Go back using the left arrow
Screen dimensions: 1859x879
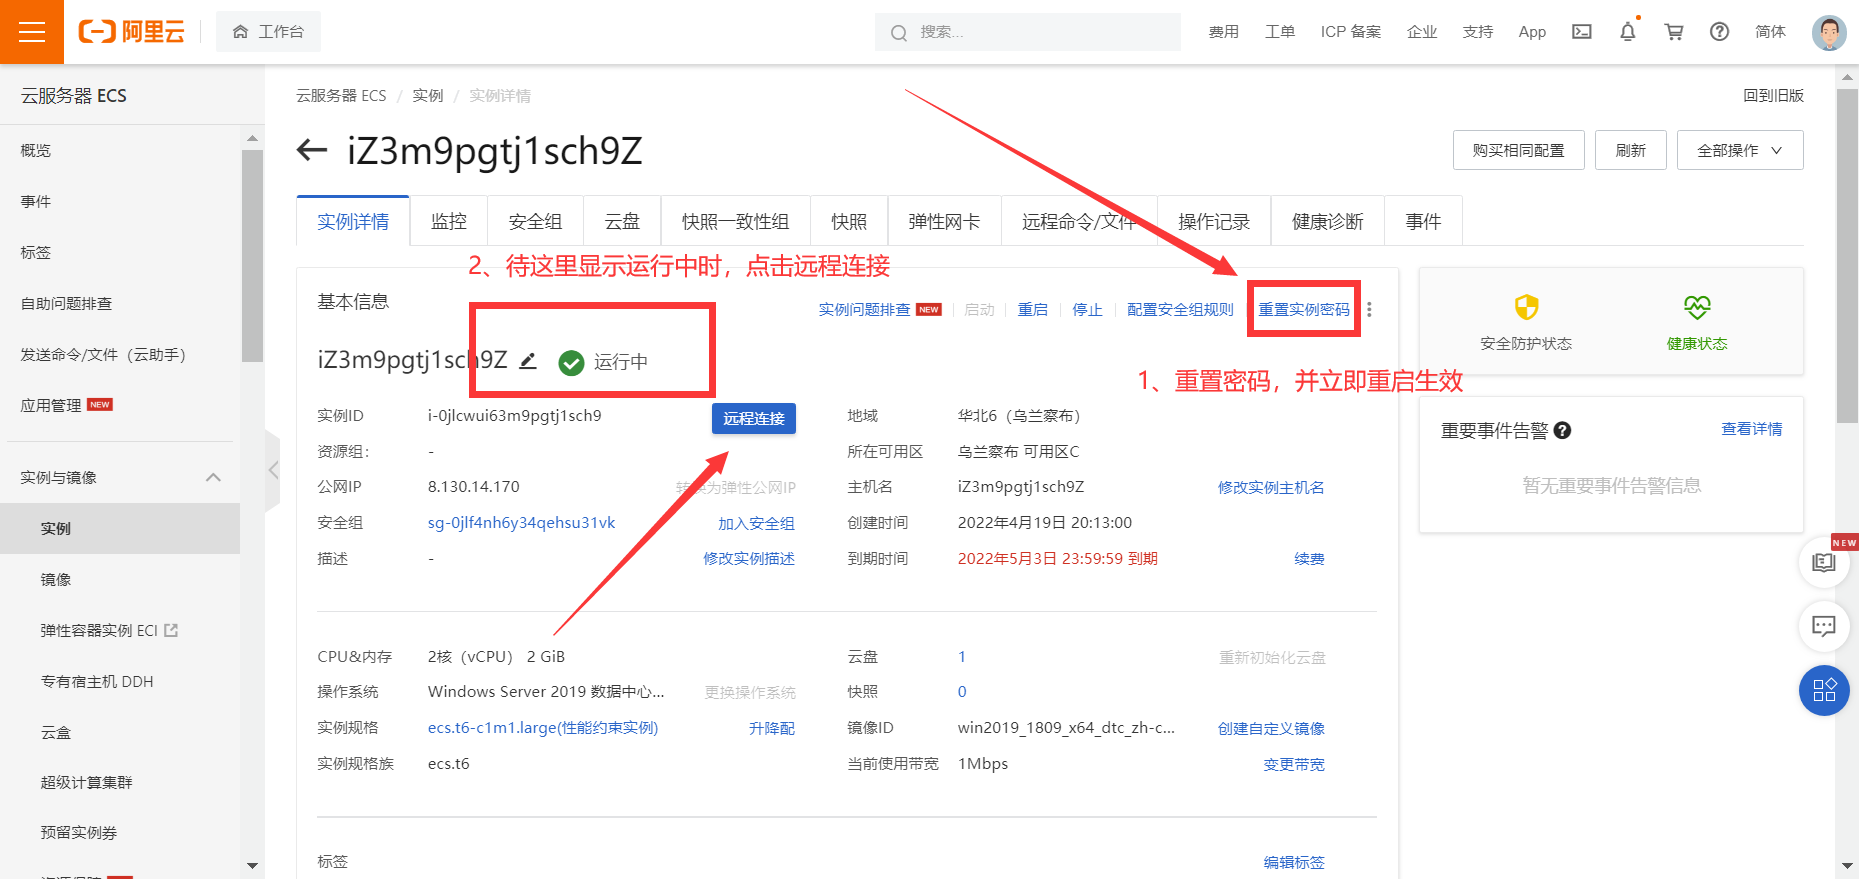coord(312,151)
